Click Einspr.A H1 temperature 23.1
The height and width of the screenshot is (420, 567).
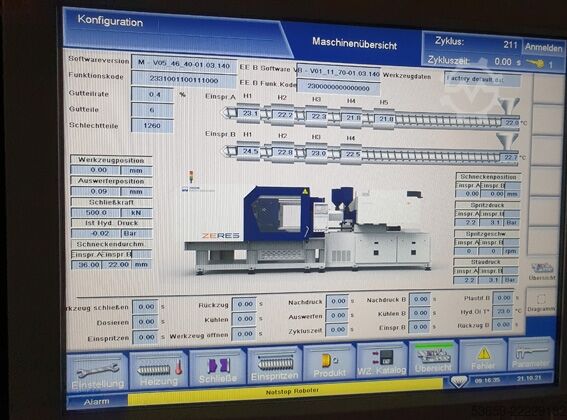250,113
